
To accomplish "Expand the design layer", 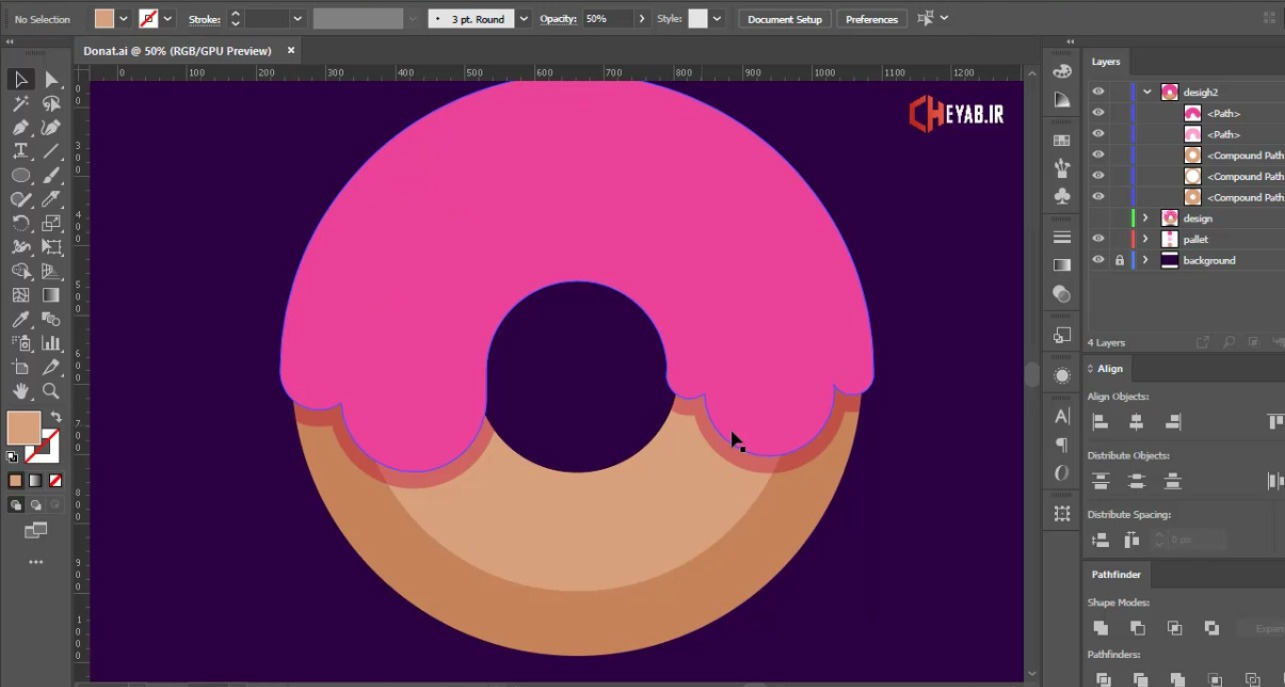I will tap(1146, 218).
